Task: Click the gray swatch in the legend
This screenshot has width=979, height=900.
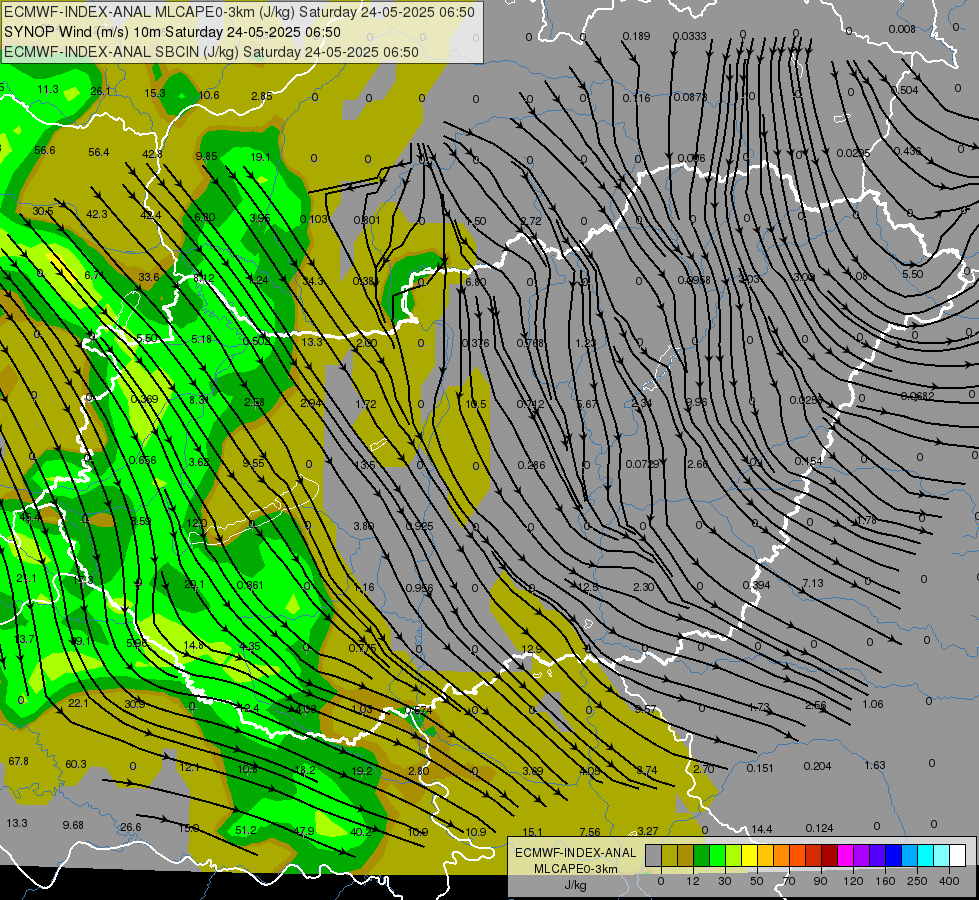Action: click(x=653, y=856)
